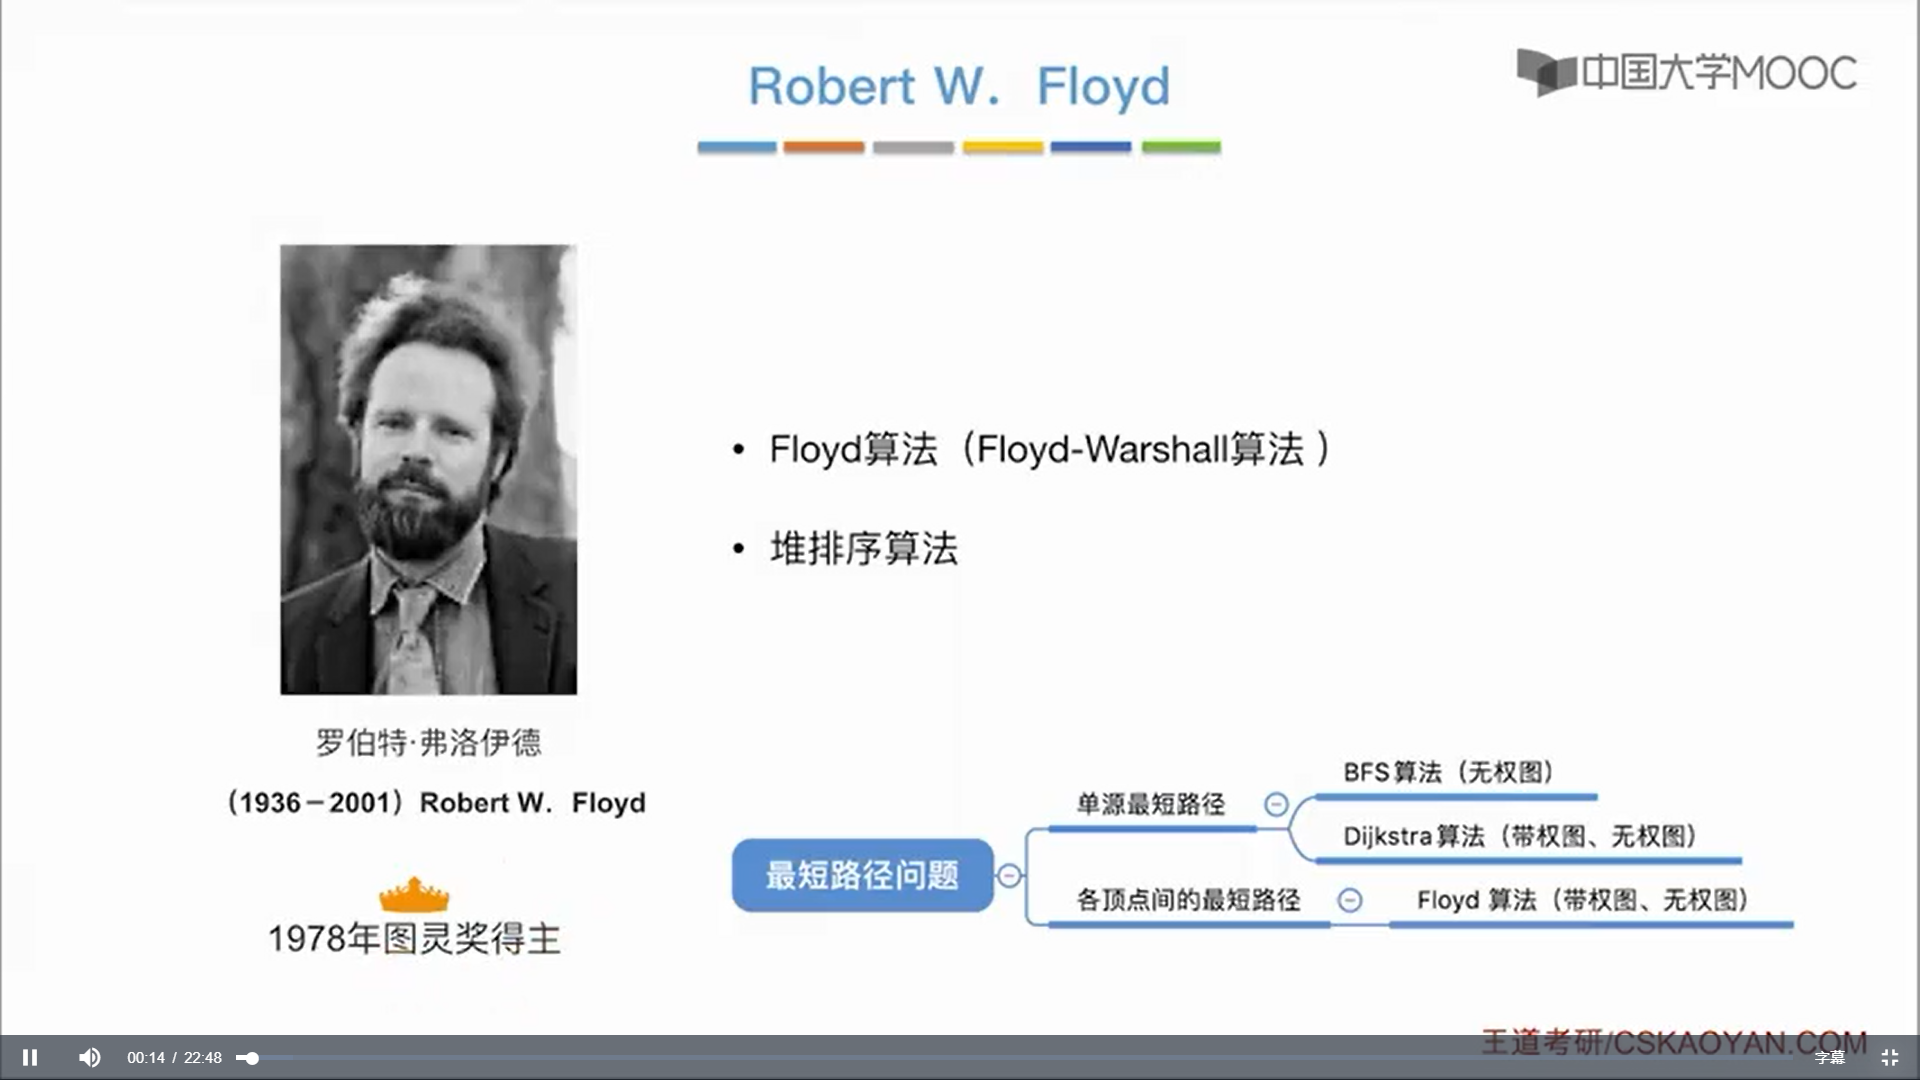Viewport: 1920px width, 1080px height.
Task: Click the orange bar under title
Action: pos(823,147)
